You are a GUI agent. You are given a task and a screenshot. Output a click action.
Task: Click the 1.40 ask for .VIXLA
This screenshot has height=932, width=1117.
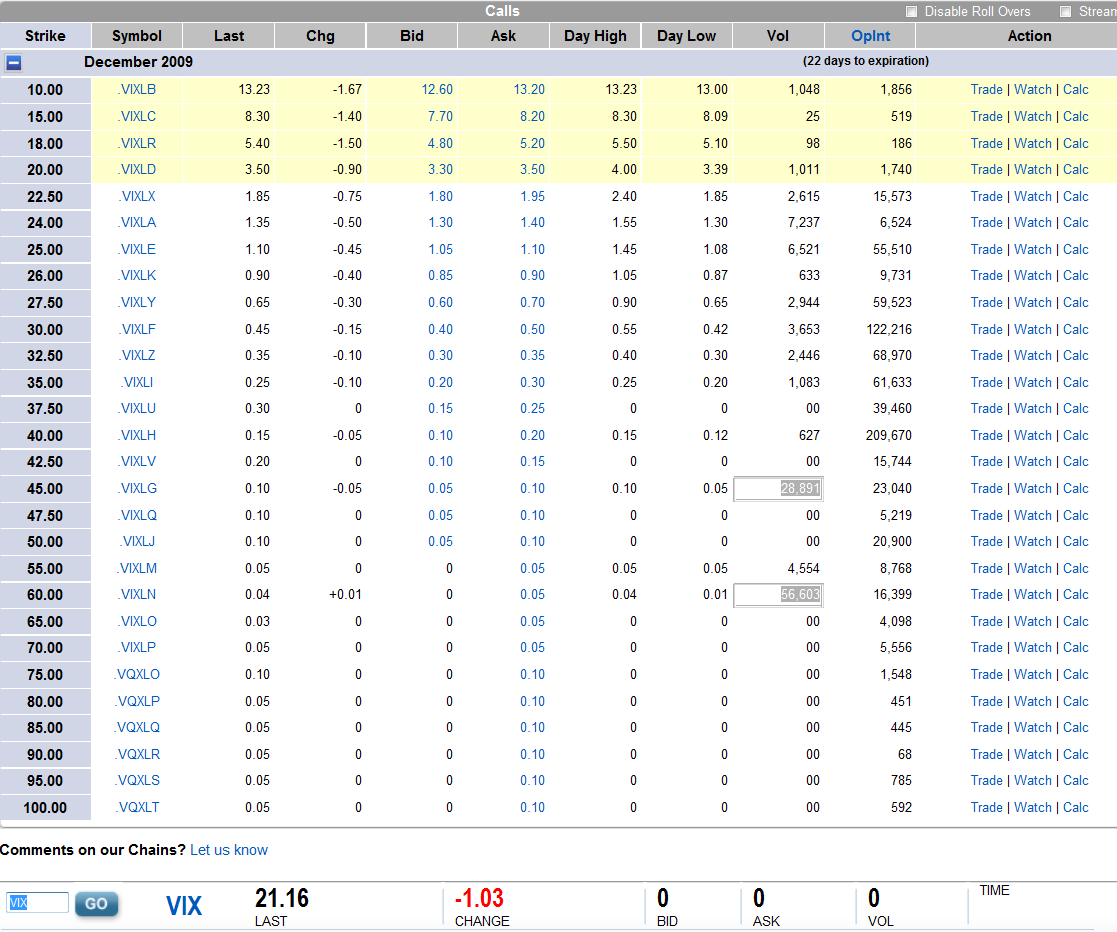532,223
